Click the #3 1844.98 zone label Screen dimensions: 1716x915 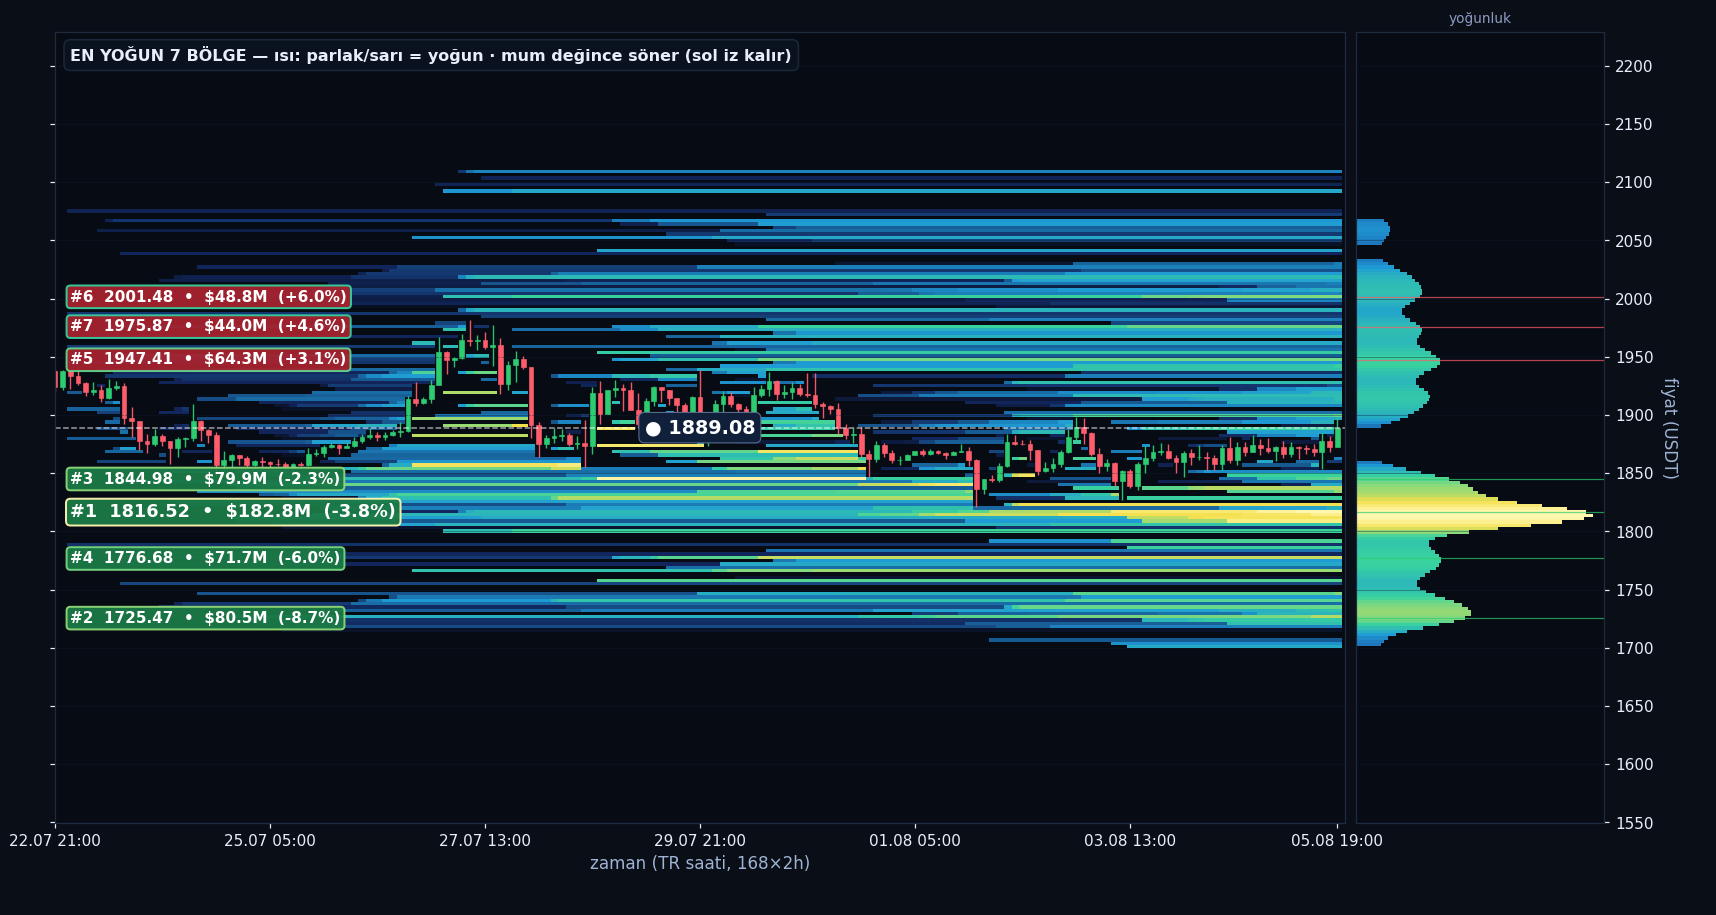[x=205, y=479]
